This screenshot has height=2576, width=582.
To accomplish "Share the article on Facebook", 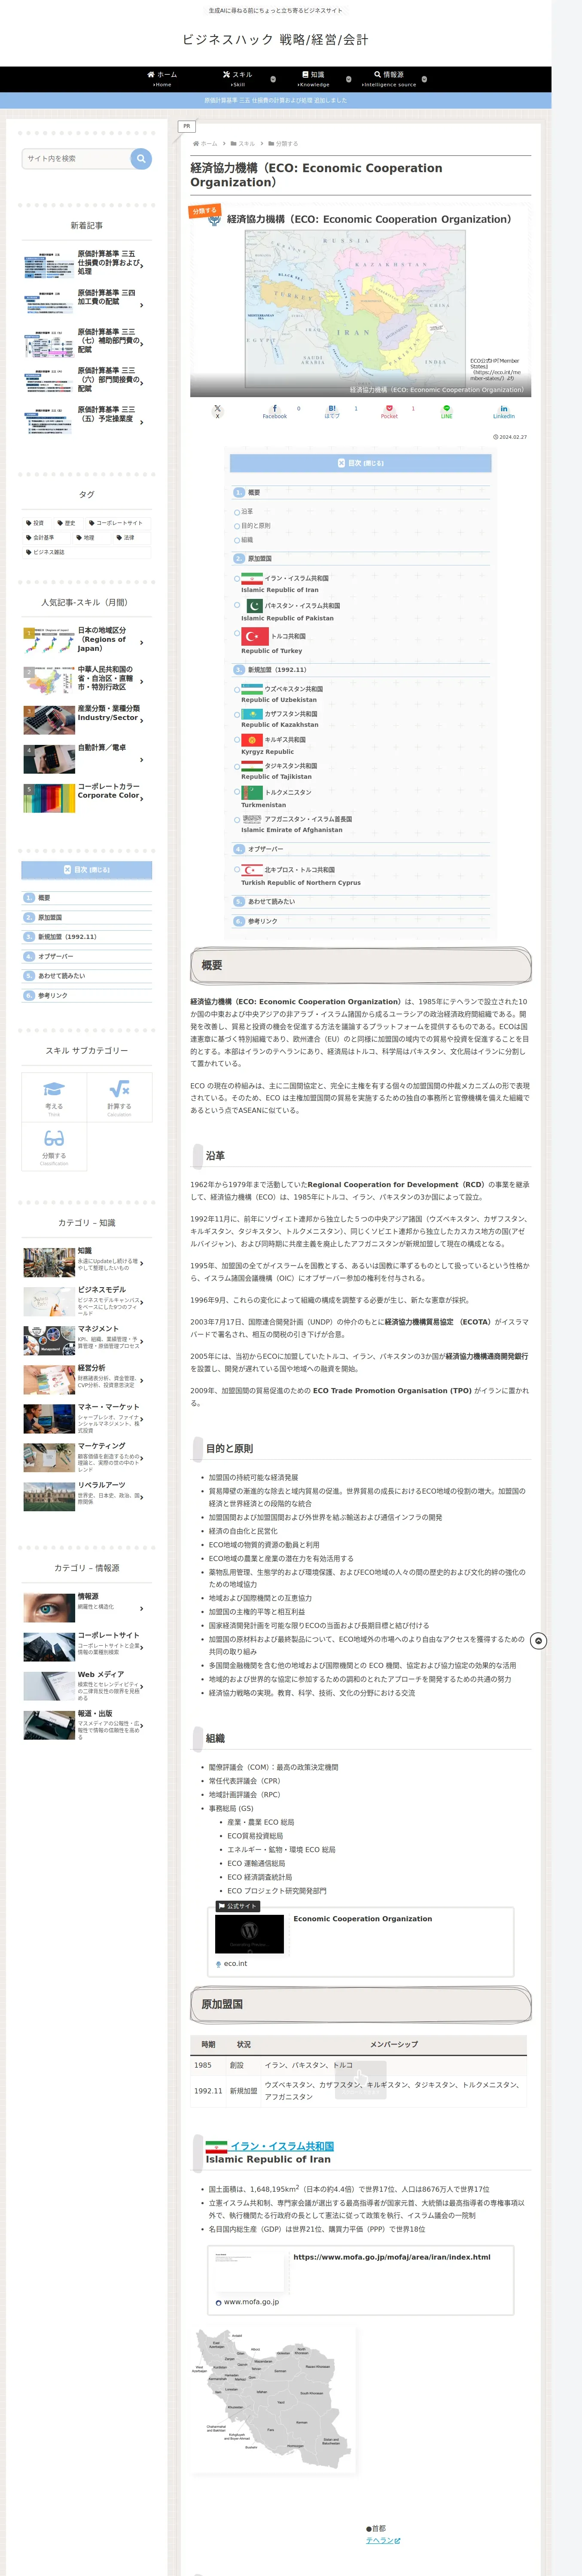I will [x=275, y=411].
